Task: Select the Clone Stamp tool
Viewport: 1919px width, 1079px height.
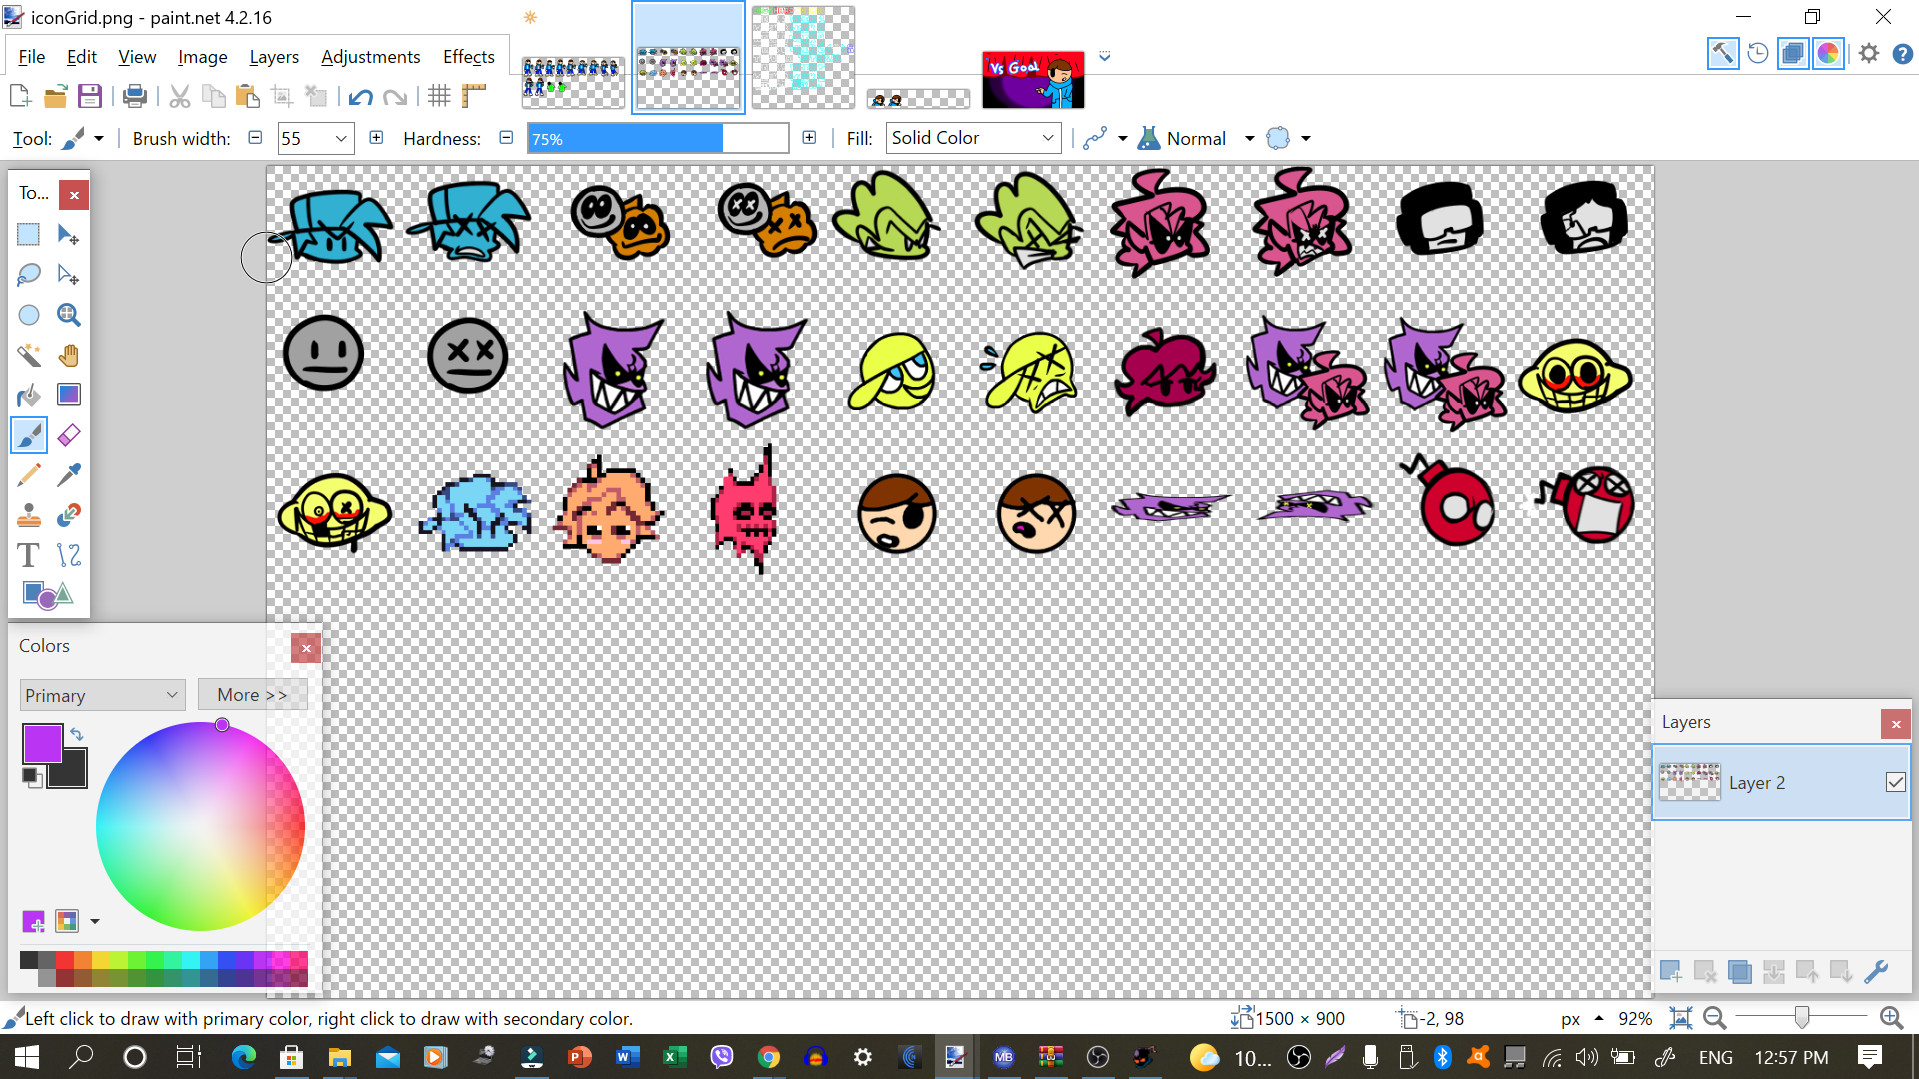Action: coord(28,515)
